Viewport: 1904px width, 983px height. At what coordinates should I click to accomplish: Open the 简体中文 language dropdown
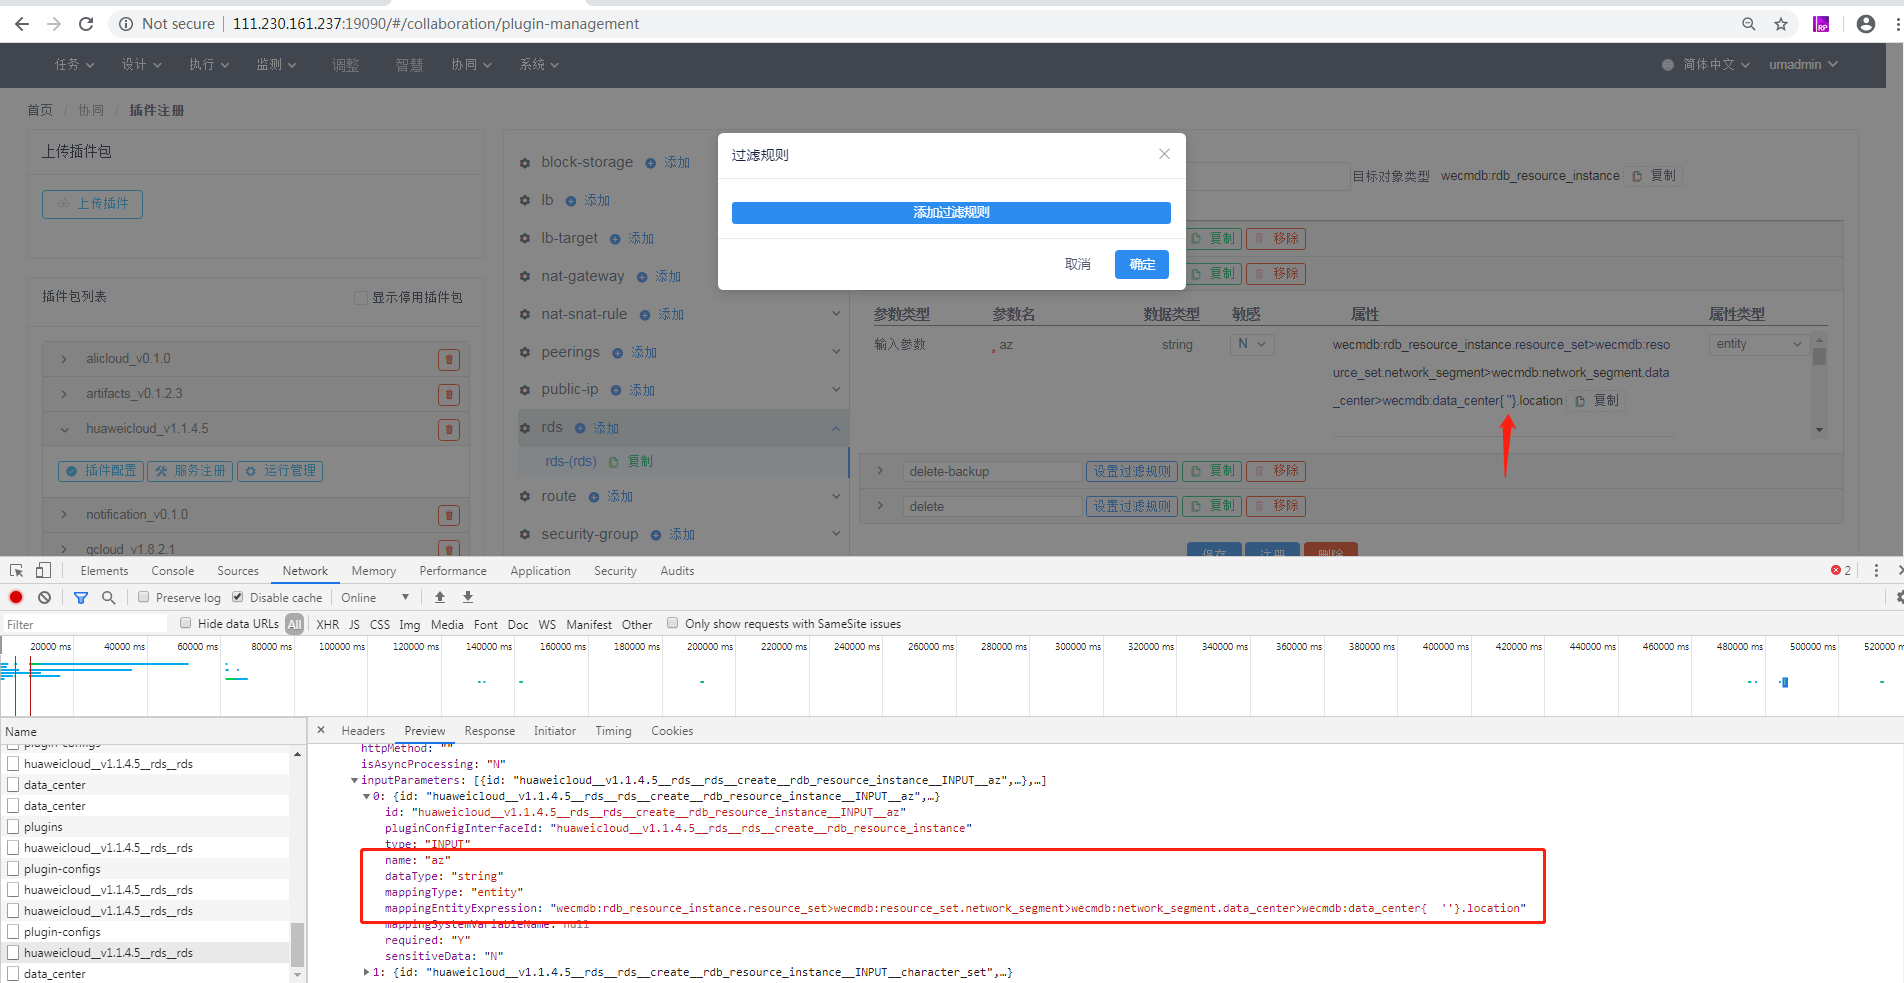point(1704,64)
